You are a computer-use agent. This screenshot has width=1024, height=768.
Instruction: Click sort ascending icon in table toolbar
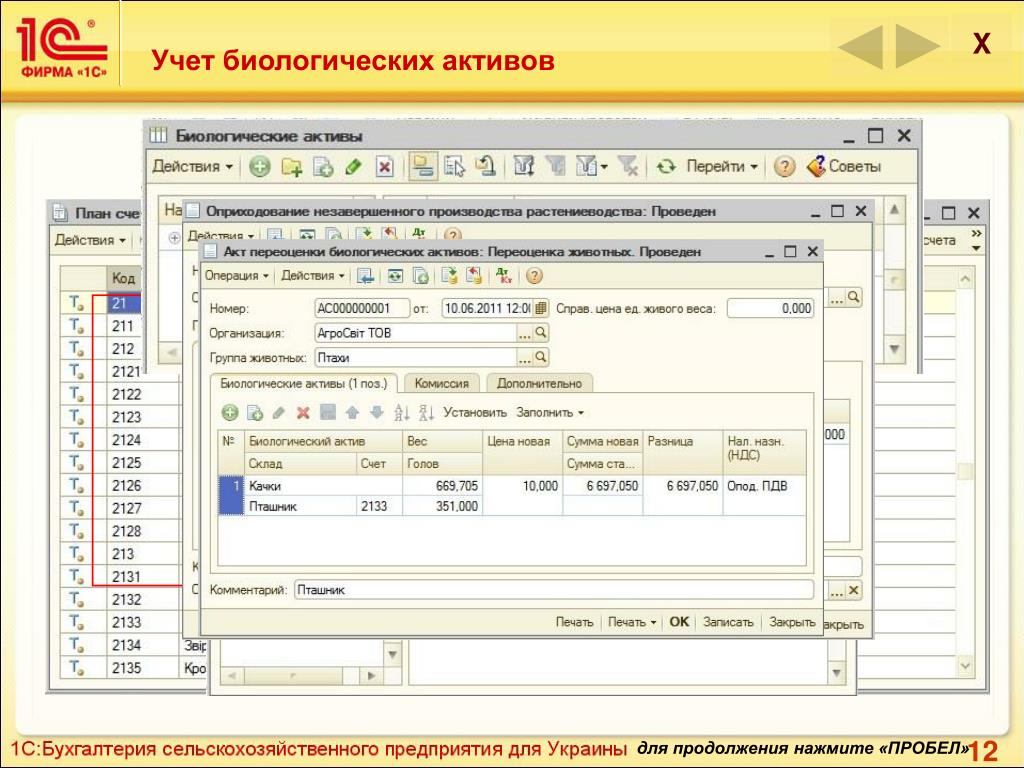[402, 413]
